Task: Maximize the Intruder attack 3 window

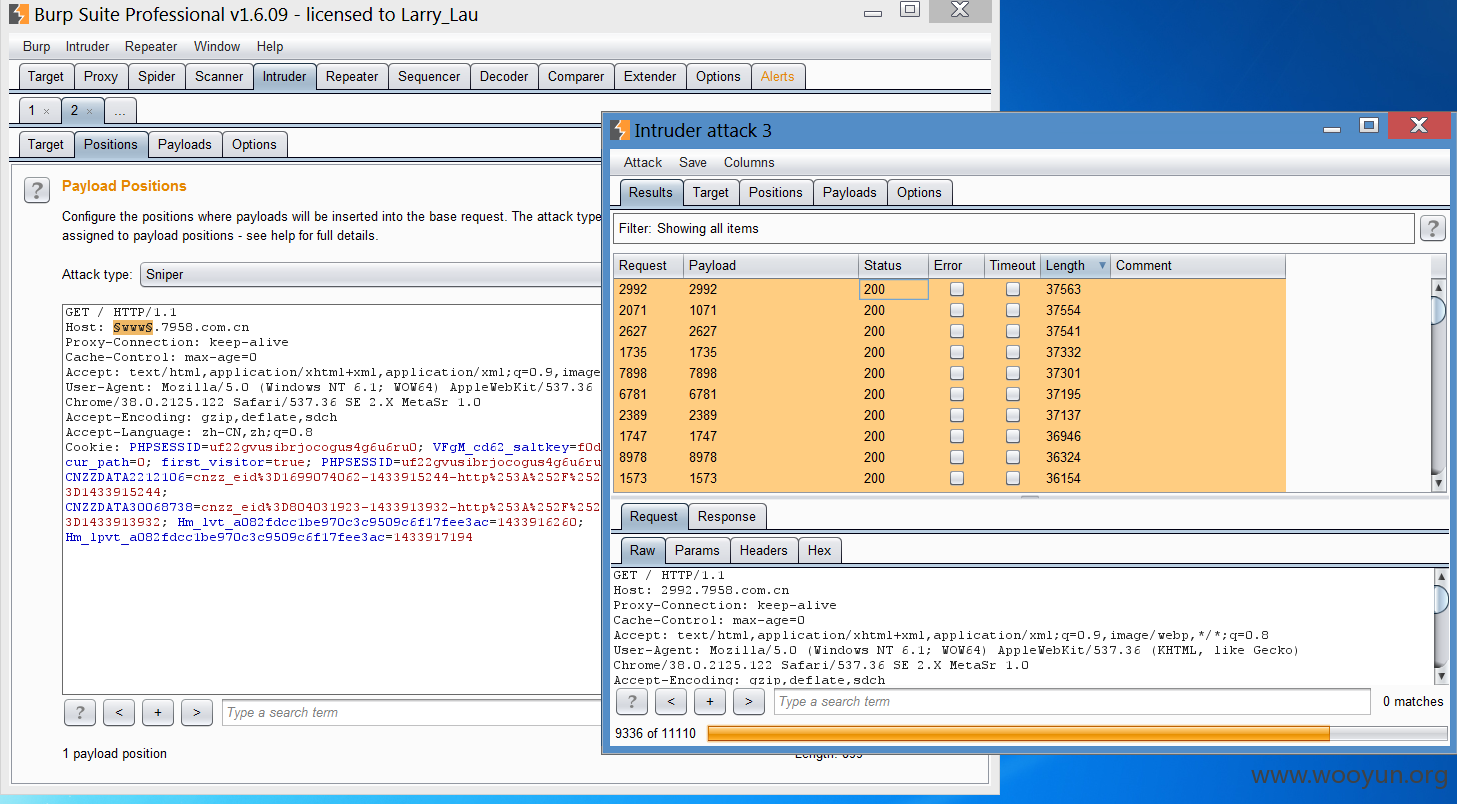Action: [1369, 126]
